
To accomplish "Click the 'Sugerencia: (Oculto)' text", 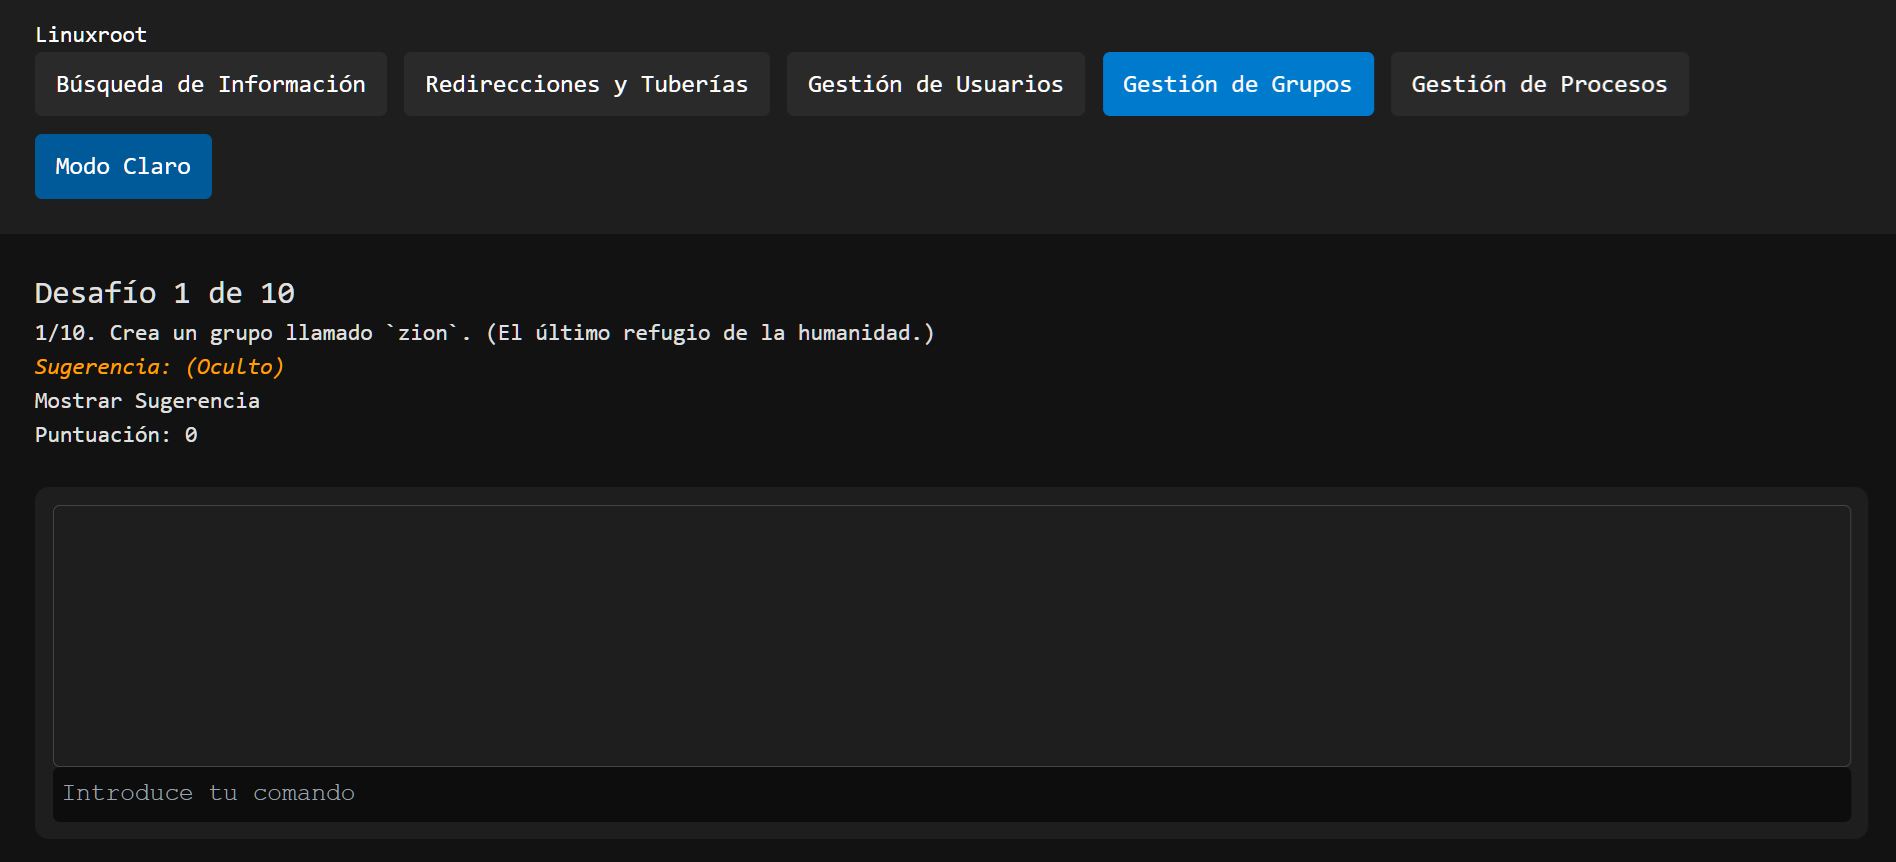I will tap(160, 367).
